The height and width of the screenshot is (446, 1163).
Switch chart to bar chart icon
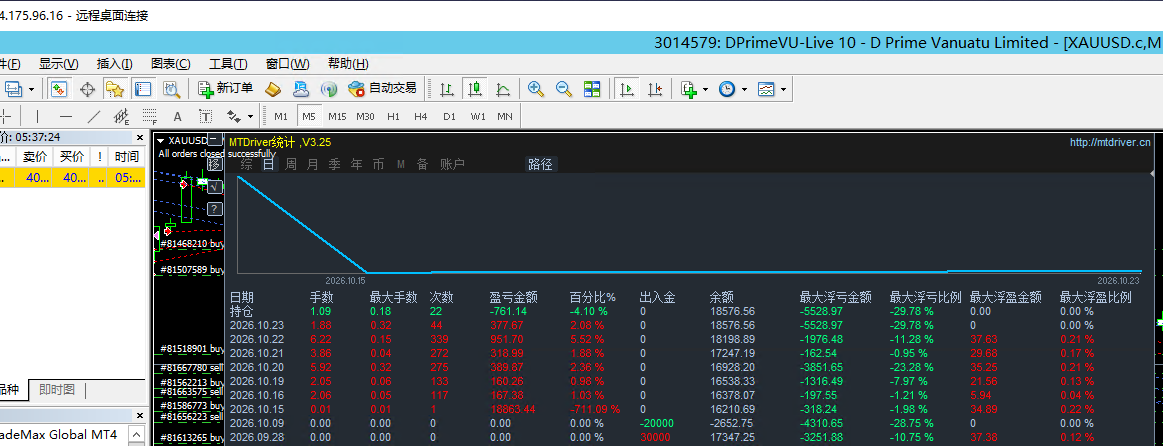point(447,89)
